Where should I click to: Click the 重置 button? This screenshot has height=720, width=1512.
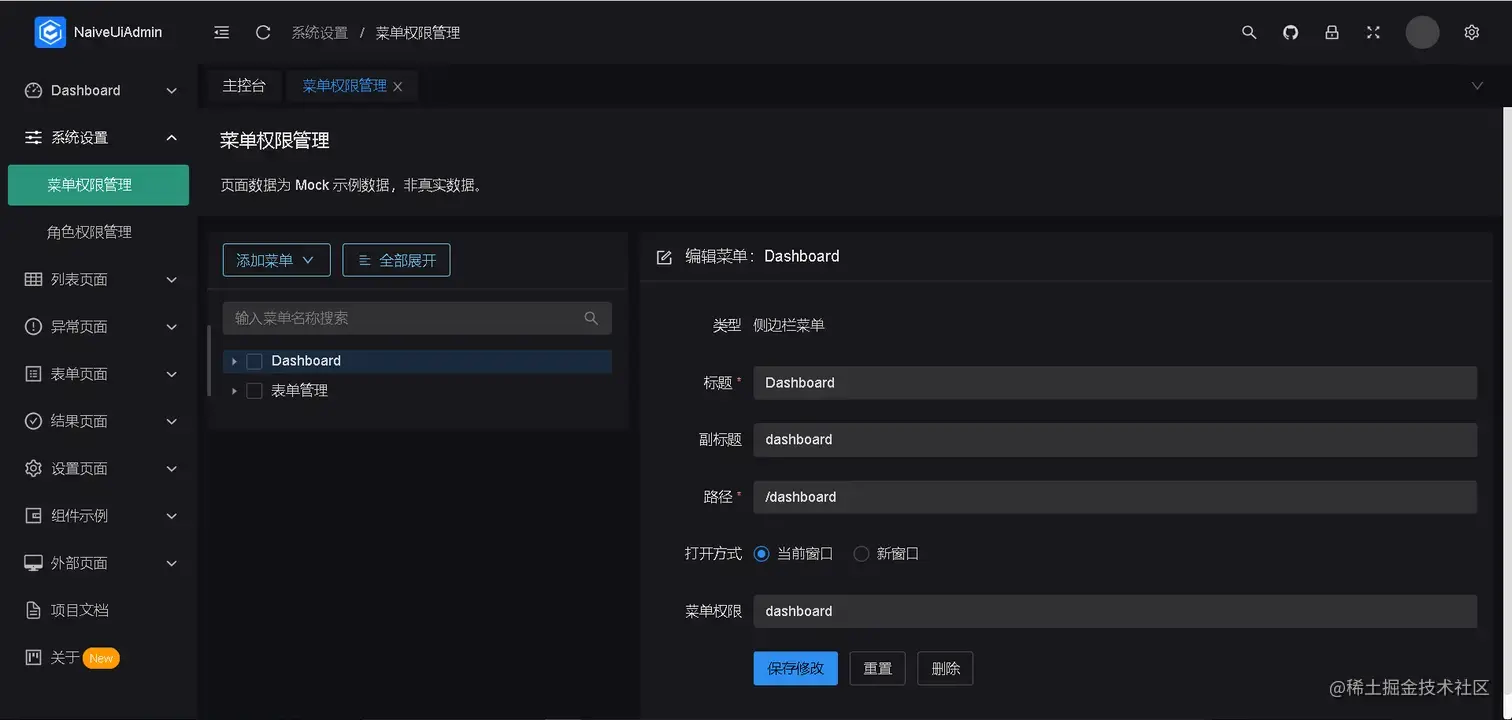pyautogui.click(x=878, y=668)
